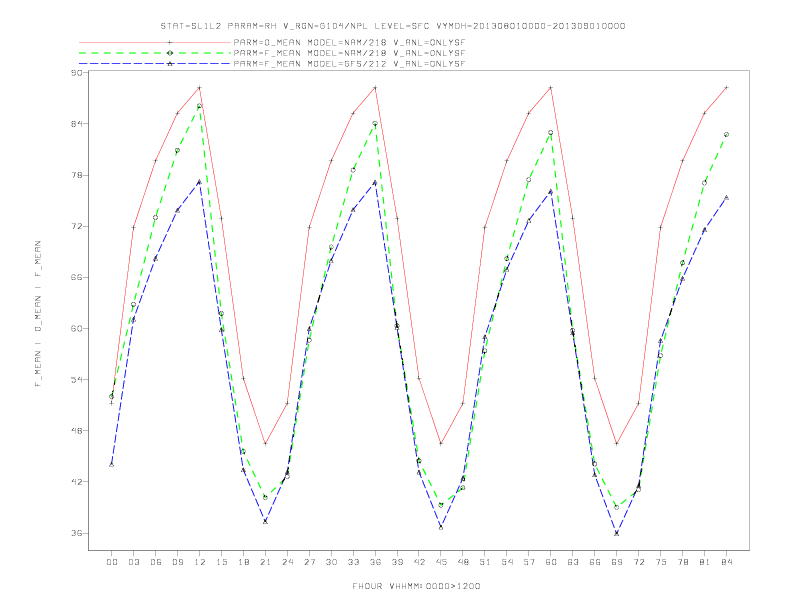Click the chart title starting with STAT=SL1L2
This screenshot has width=792, height=612.
tap(392, 26)
